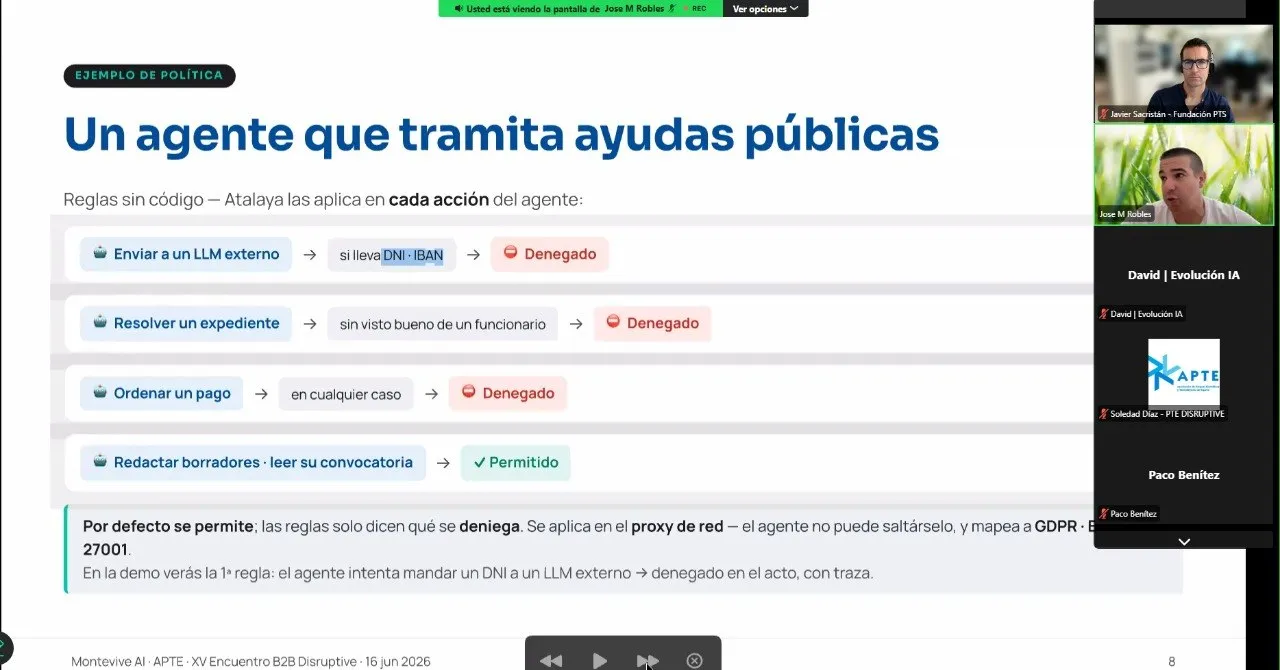This screenshot has width=1280, height=670.
Task: Click the green checkmark in the Permitido badge
Action: tap(479, 463)
